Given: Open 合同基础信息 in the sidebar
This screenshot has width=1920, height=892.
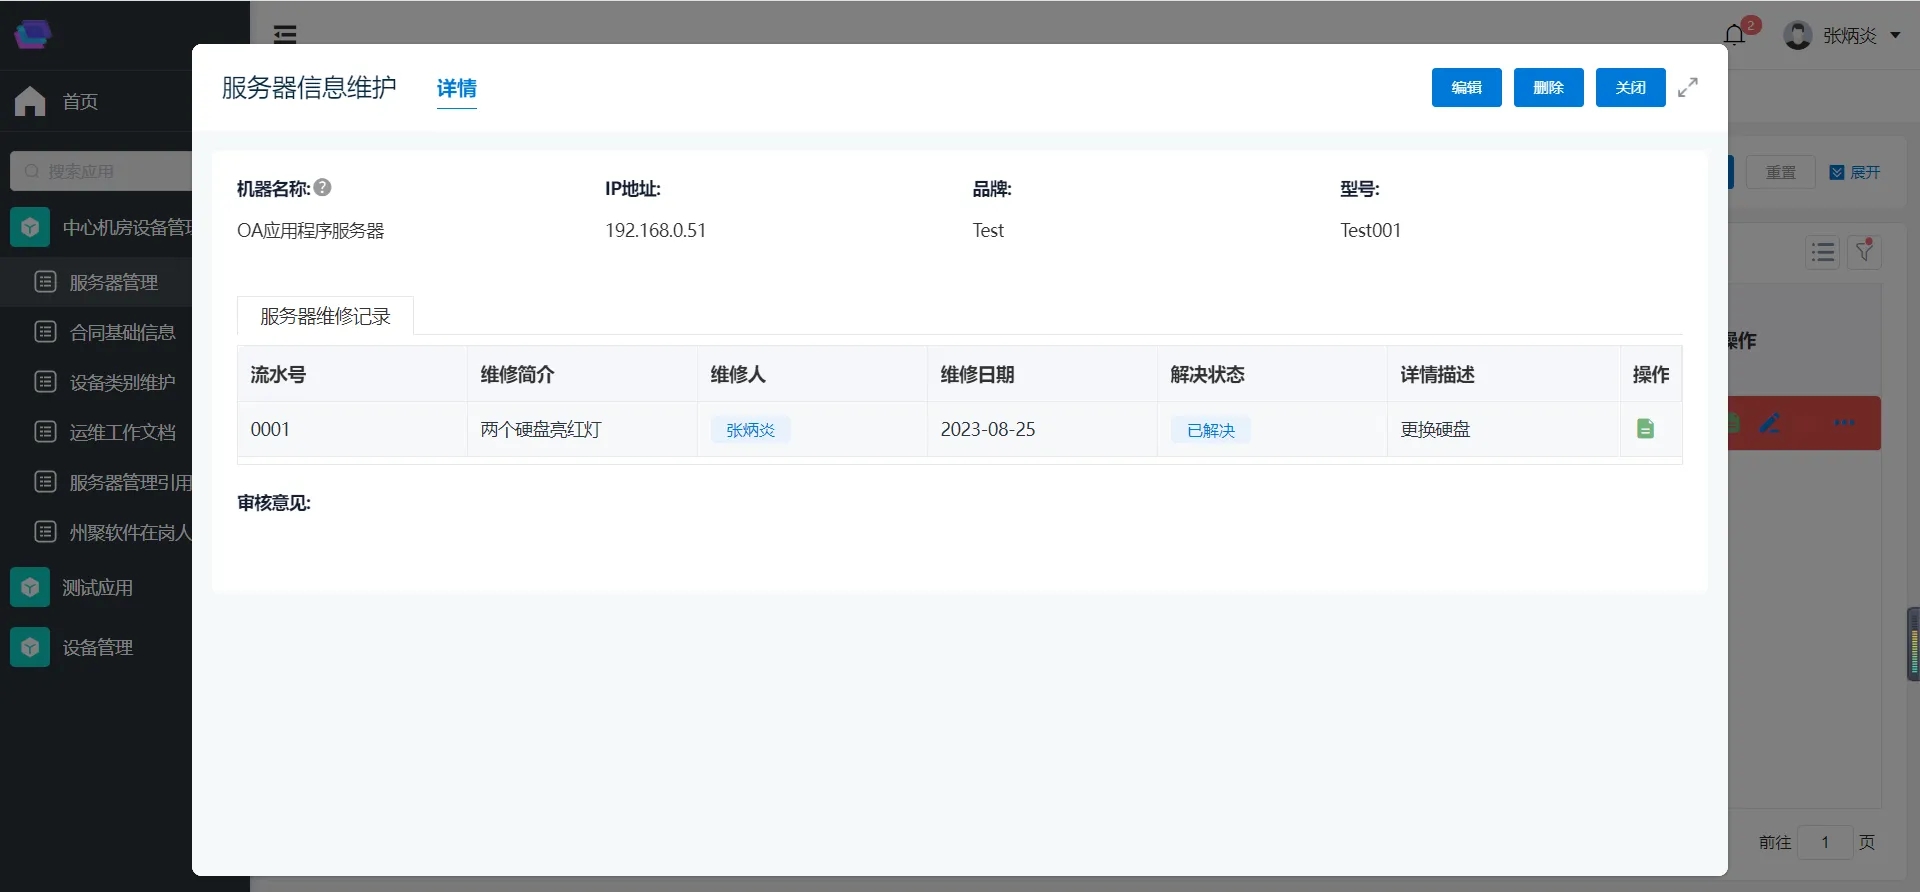Looking at the screenshot, I should tap(122, 332).
